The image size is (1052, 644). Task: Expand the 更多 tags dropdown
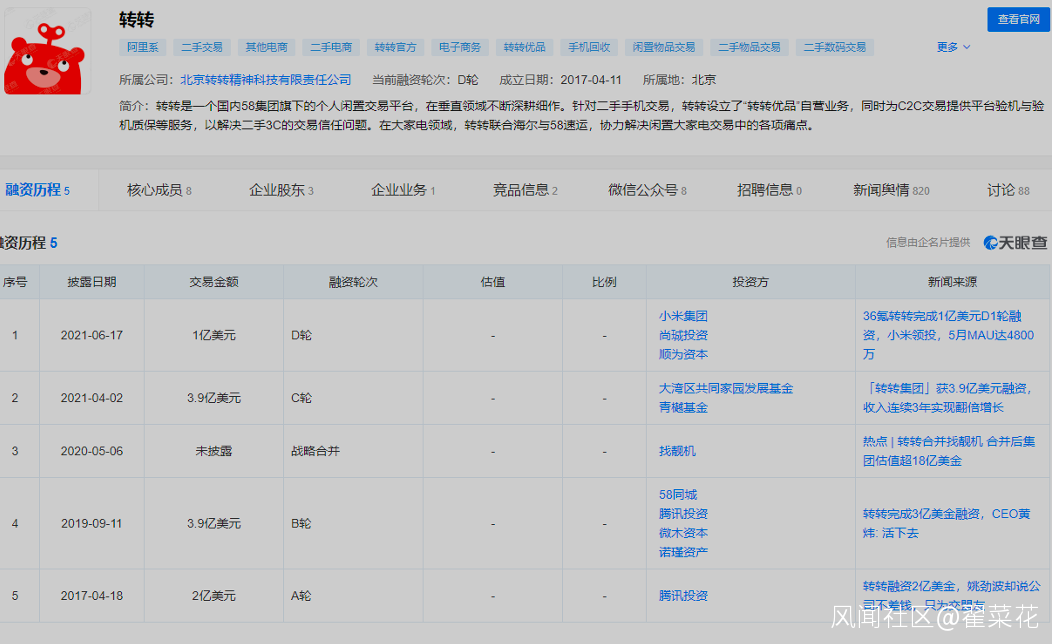[x=953, y=47]
